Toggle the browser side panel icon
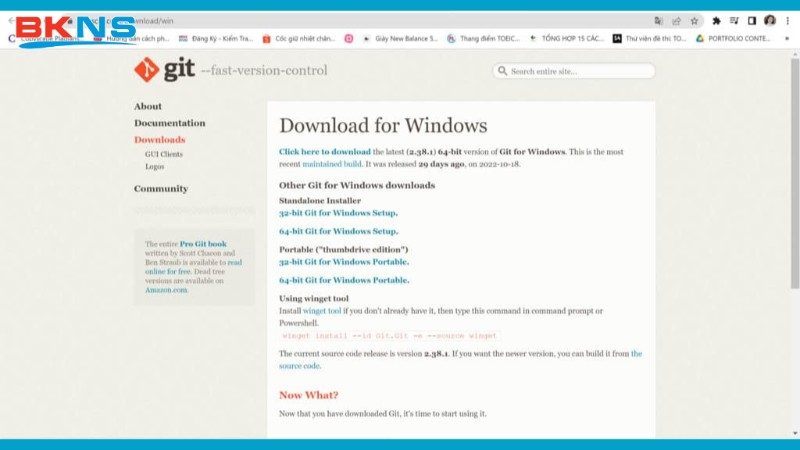This screenshot has height=450, width=800. (752, 21)
